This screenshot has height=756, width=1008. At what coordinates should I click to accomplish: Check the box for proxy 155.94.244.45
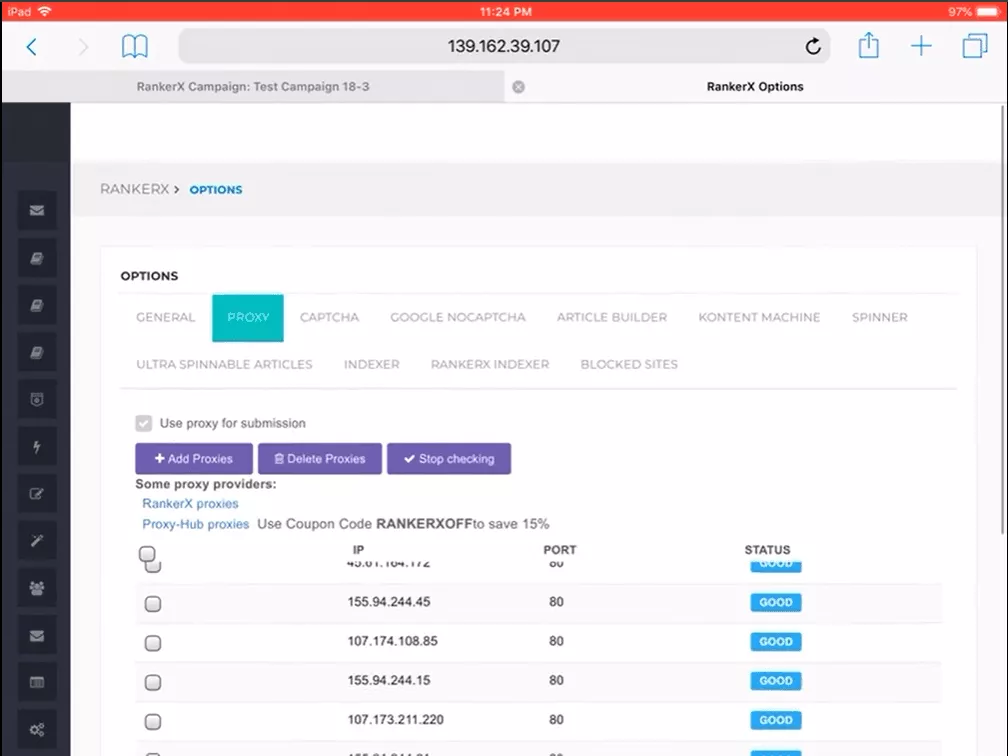coord(153,602)
